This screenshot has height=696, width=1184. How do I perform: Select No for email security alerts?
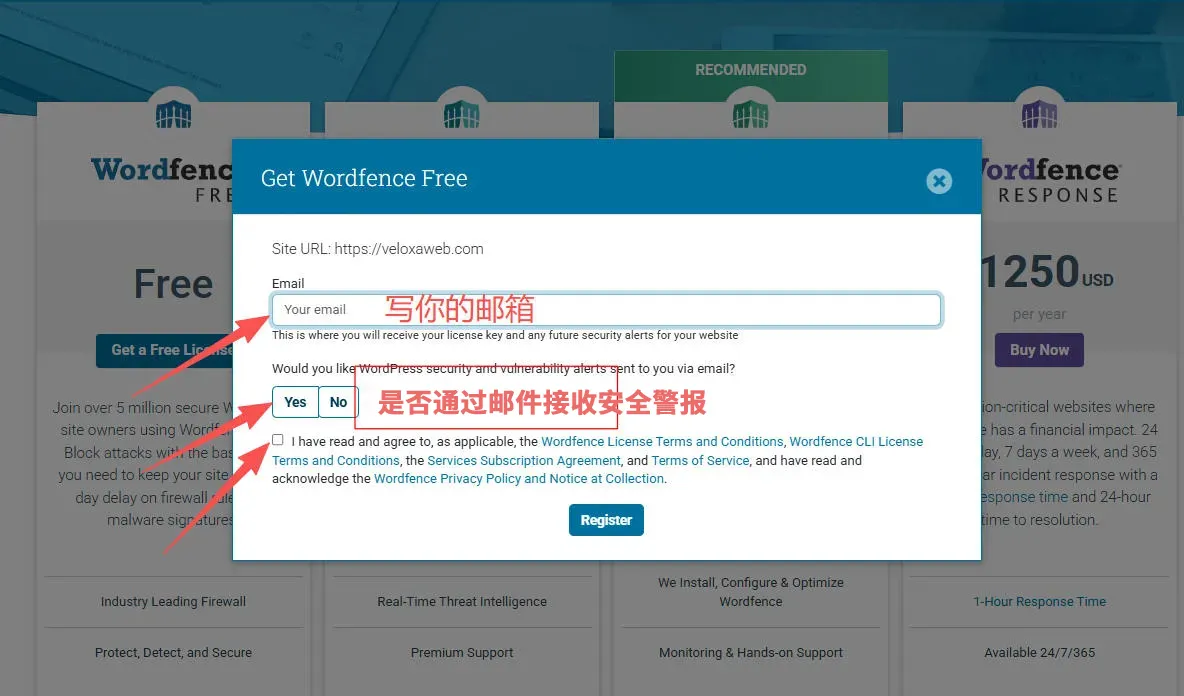point(338,402)
